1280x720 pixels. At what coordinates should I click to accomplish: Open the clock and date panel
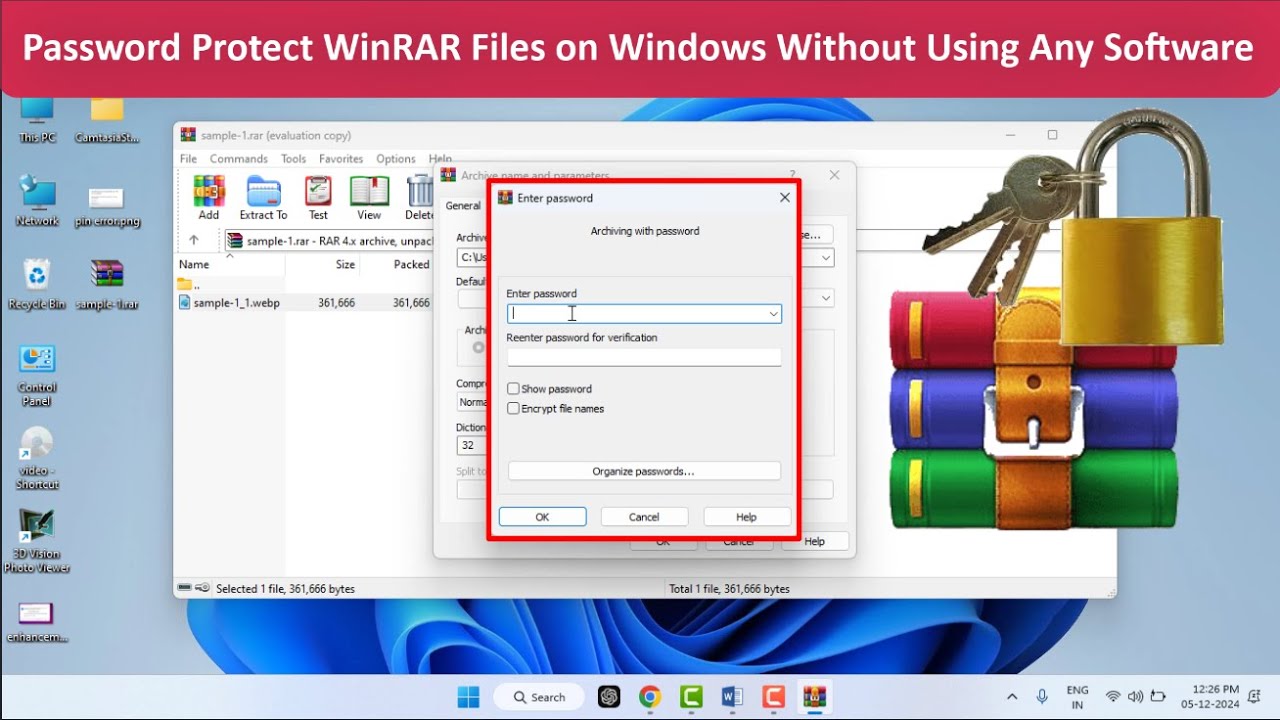[1210, 697]
